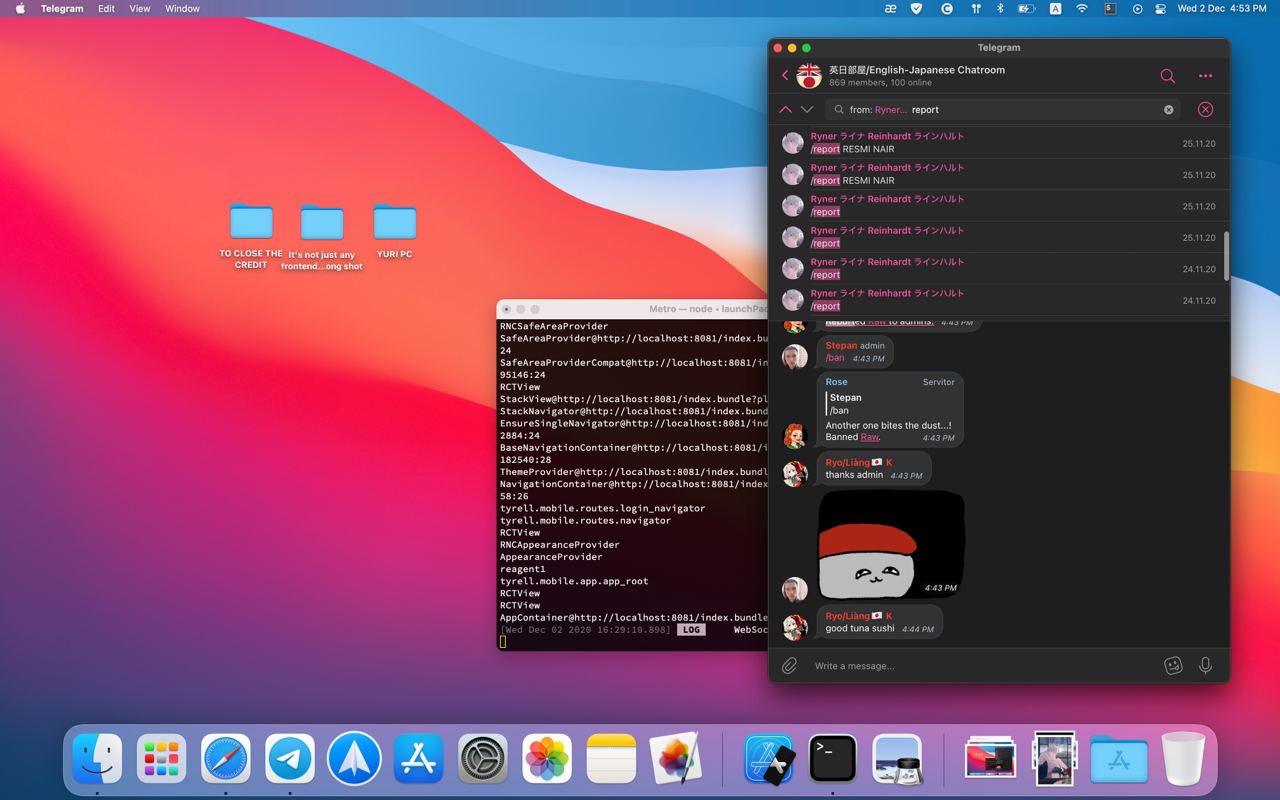Click the Telegram search results scrollbar
The image size is (1280, 800).
[x=1226, y=256]
